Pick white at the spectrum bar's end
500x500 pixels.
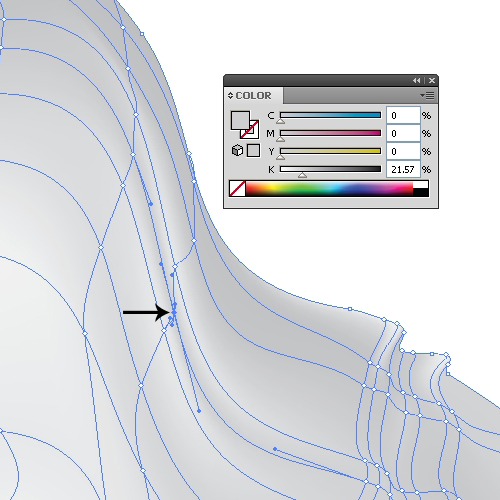[x=421, y=185]
